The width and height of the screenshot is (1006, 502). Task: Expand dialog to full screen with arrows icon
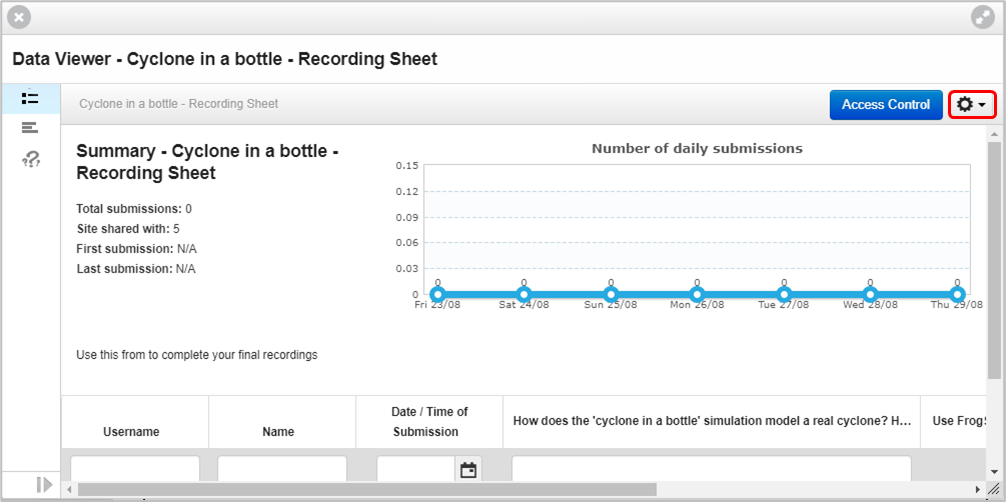click(x=982, y=18)
